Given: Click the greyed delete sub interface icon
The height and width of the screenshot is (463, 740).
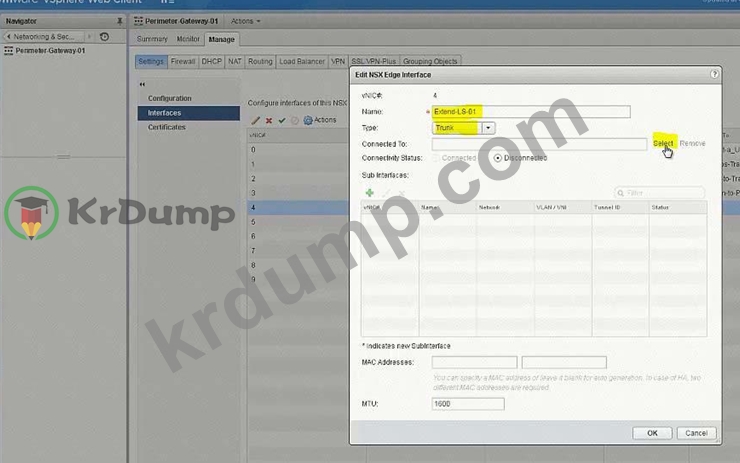Looking at the screenshot, I should pyautogui.click(x=402, y=193).
